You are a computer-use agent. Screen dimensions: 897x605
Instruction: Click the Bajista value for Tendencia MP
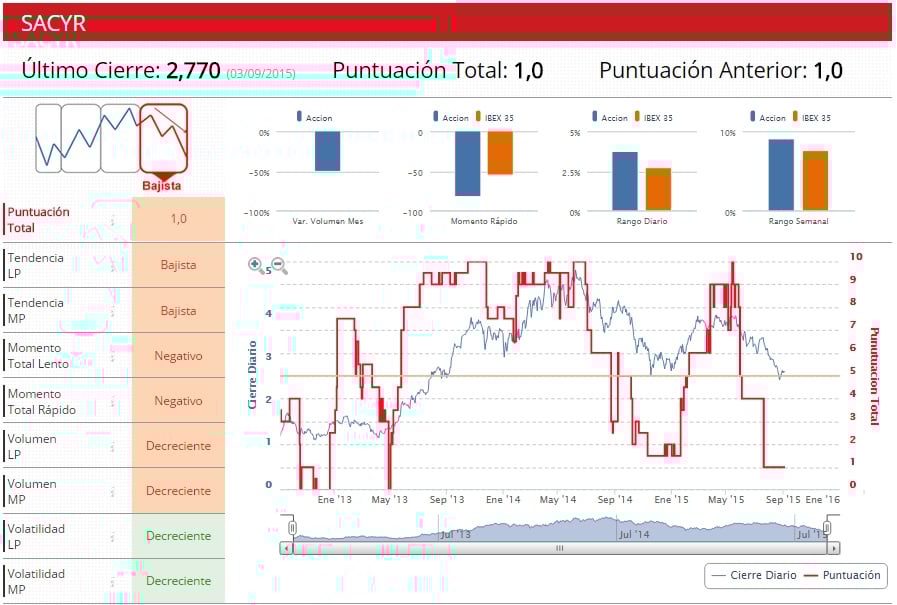coord(178,311)
